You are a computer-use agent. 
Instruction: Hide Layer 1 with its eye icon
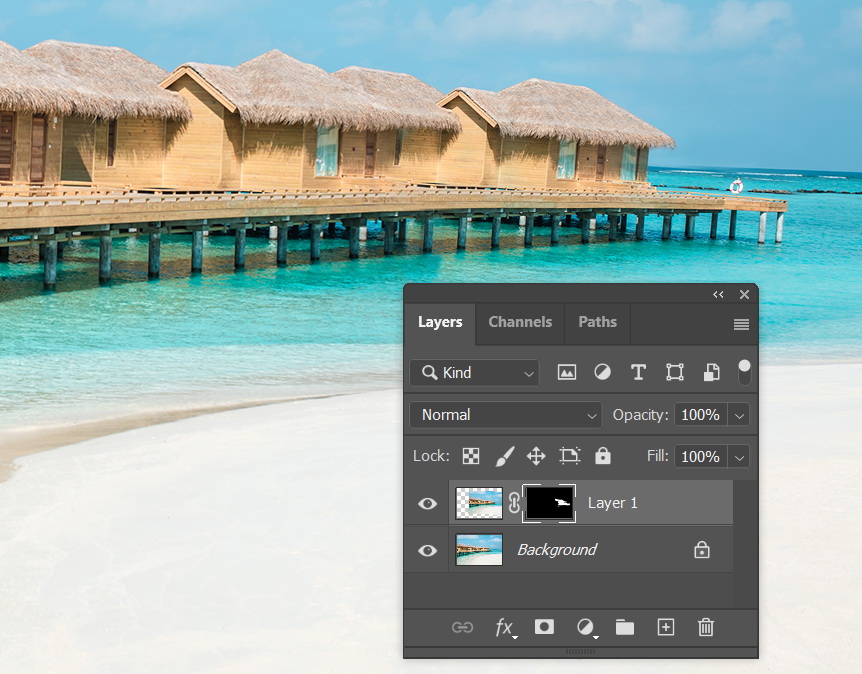click(427, 503)
